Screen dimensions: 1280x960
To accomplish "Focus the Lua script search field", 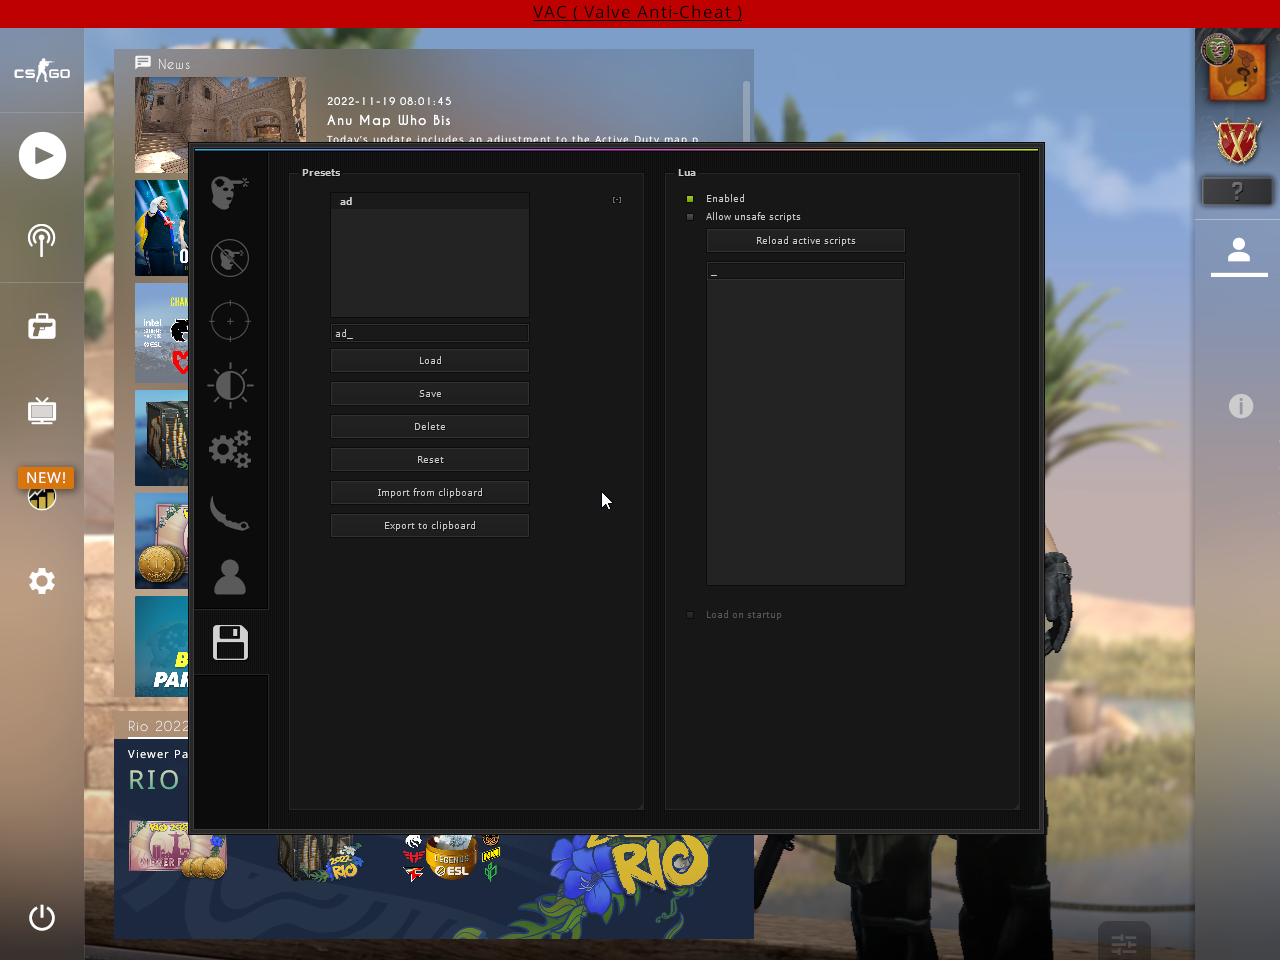I will click(x=806, y=272).
